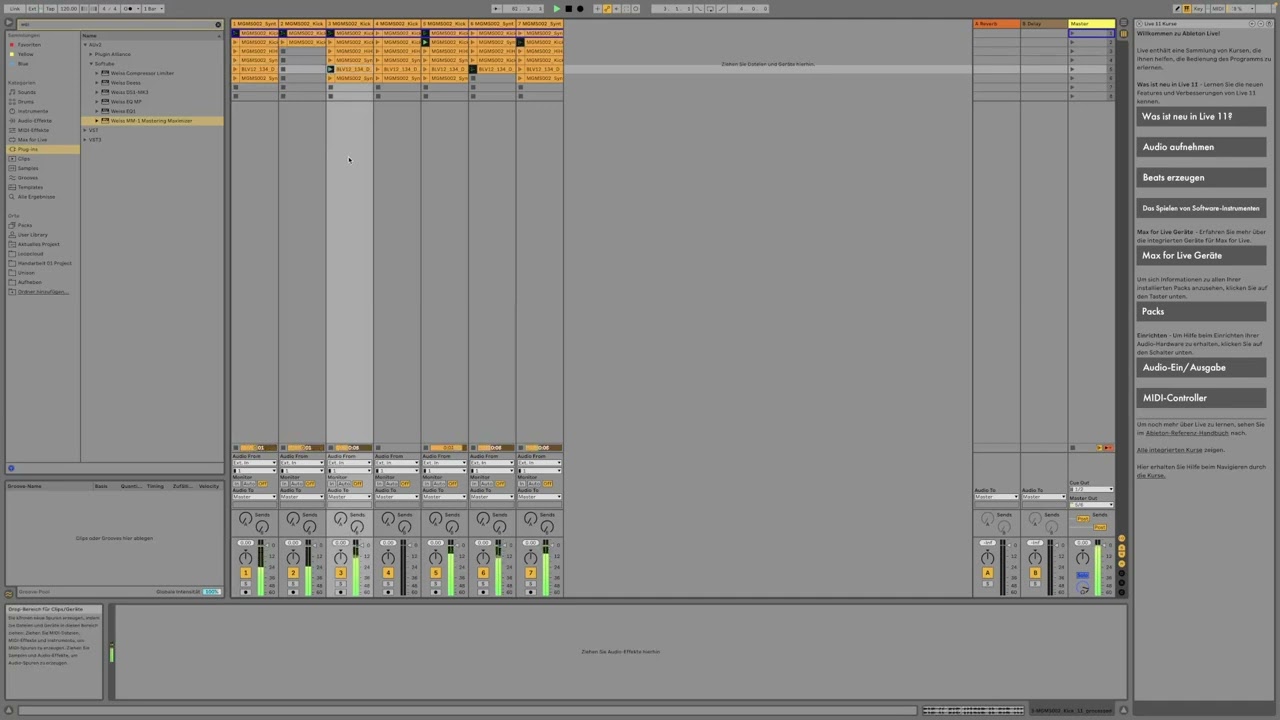
Task: Select the A Reverb return track header
Action: (x=996, y=24)
